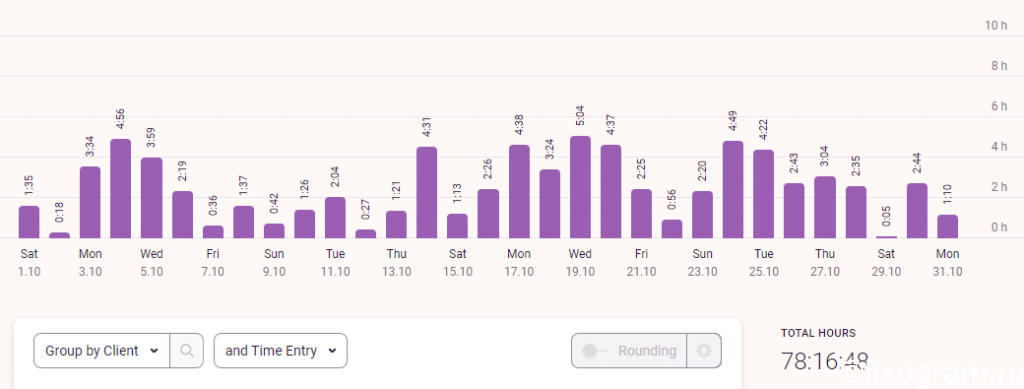Click the Total Hours value
This screenshot has height=389, width=1024.
click(824, 362)
